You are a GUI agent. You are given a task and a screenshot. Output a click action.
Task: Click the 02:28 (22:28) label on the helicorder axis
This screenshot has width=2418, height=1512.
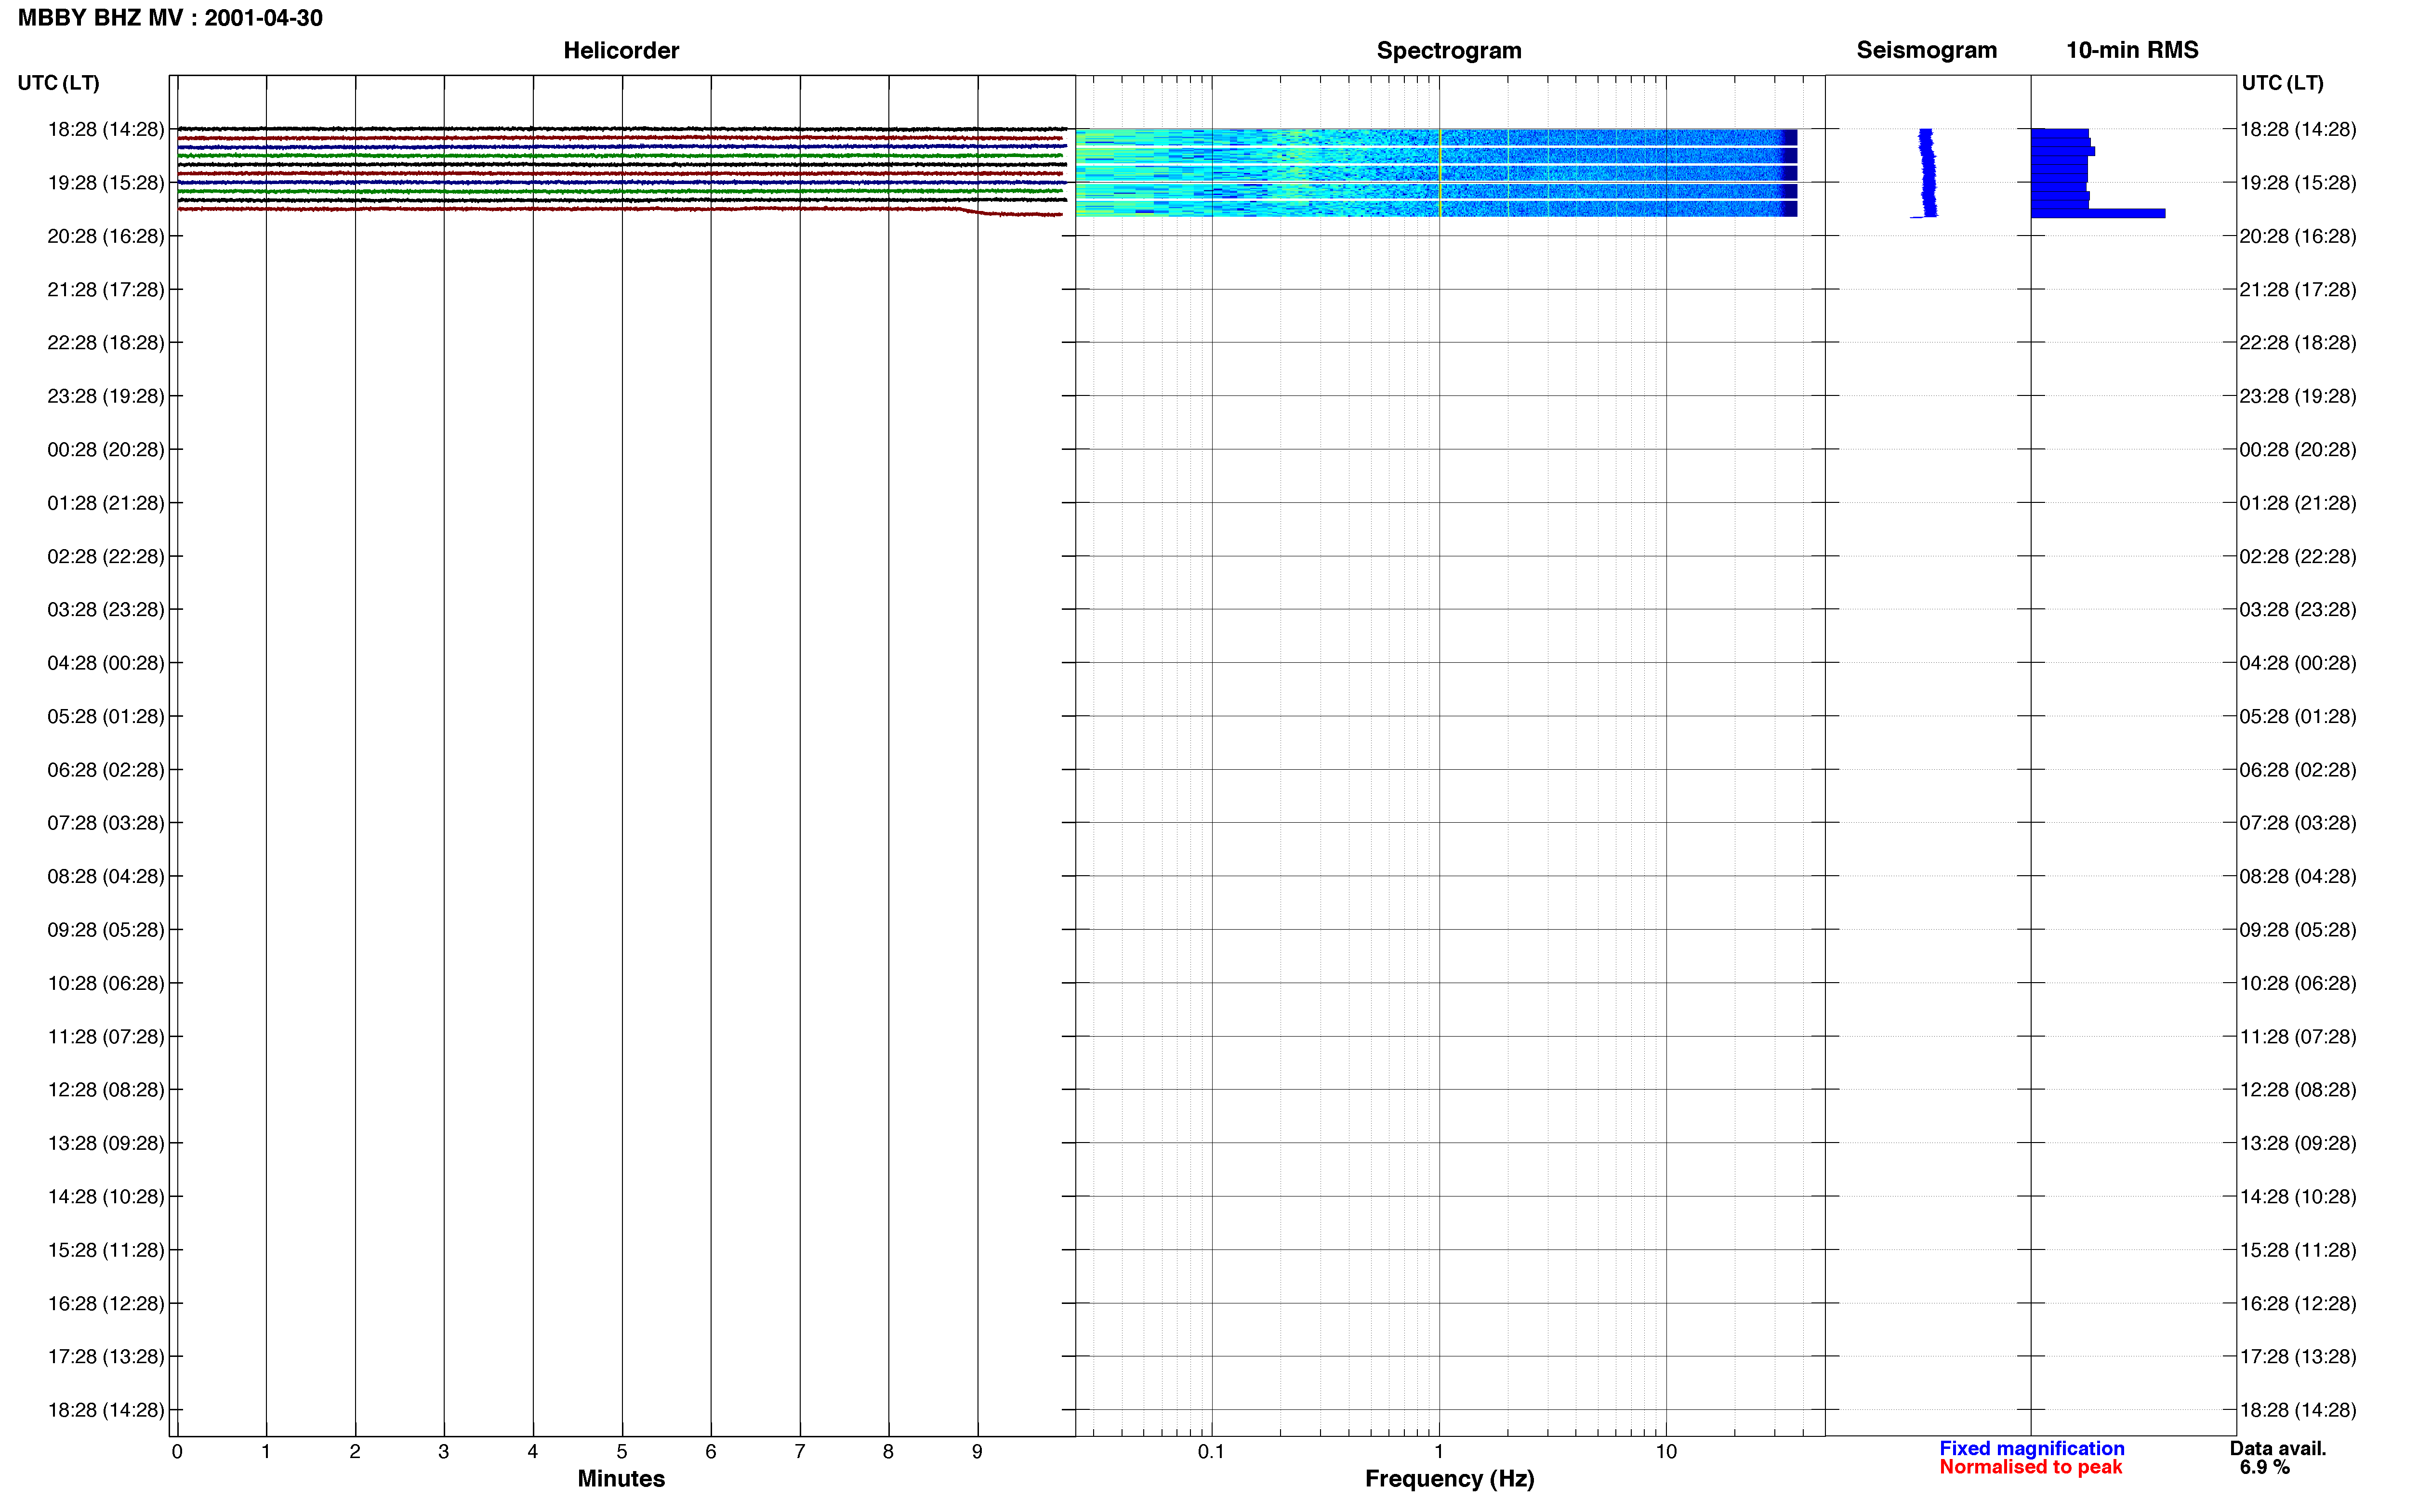tap(106, 556)
